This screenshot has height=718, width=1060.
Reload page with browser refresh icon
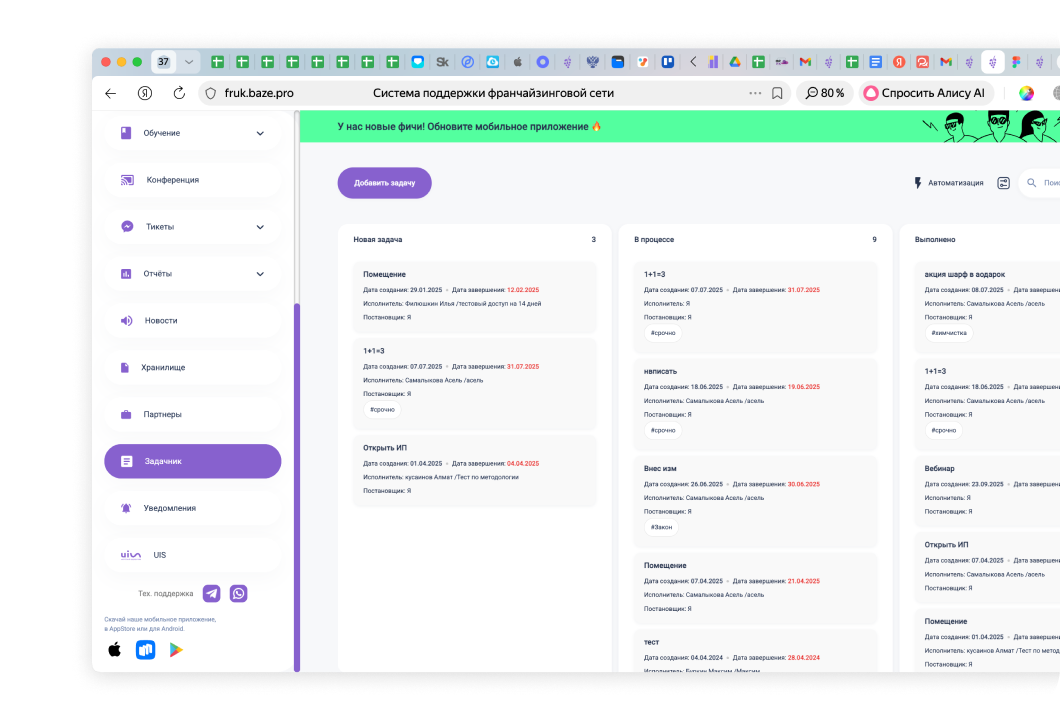pyautogui.click(x=179, y=93)
